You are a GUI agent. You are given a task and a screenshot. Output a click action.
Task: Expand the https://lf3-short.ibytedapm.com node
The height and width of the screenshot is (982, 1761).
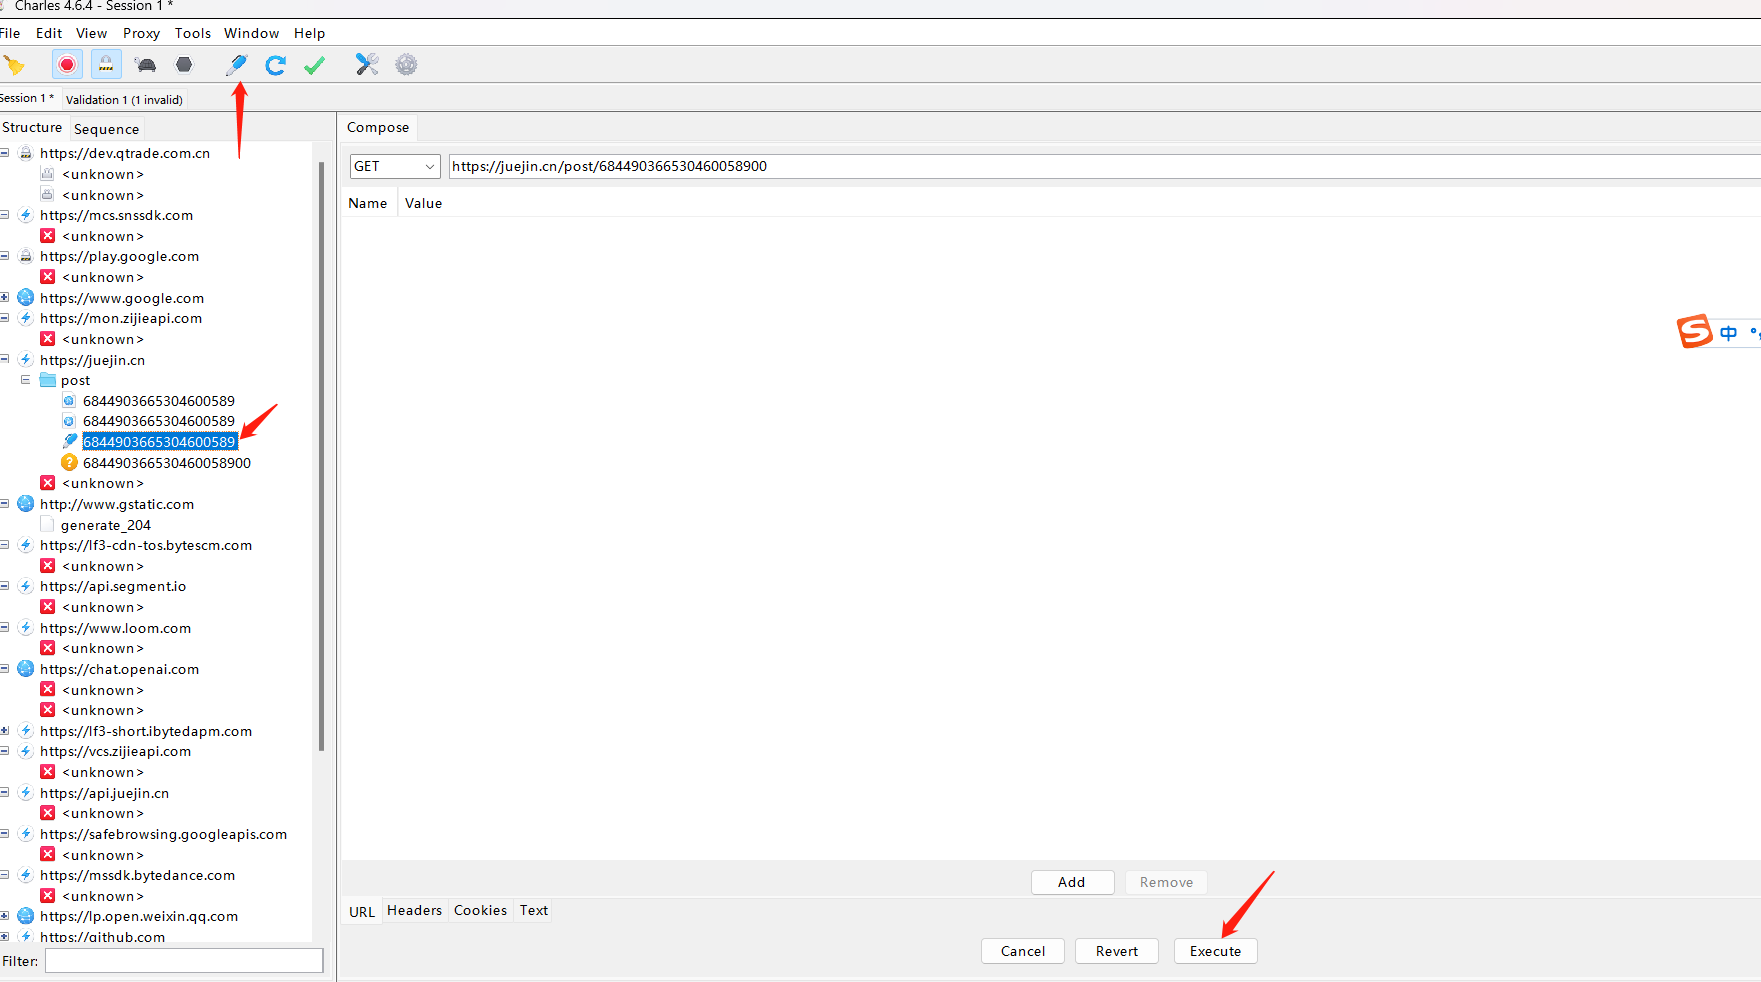tap(5, 731)
